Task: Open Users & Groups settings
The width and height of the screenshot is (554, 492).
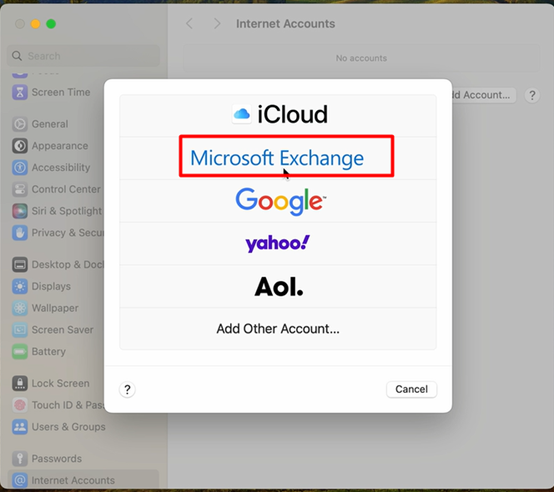Action: pos(57,427)
